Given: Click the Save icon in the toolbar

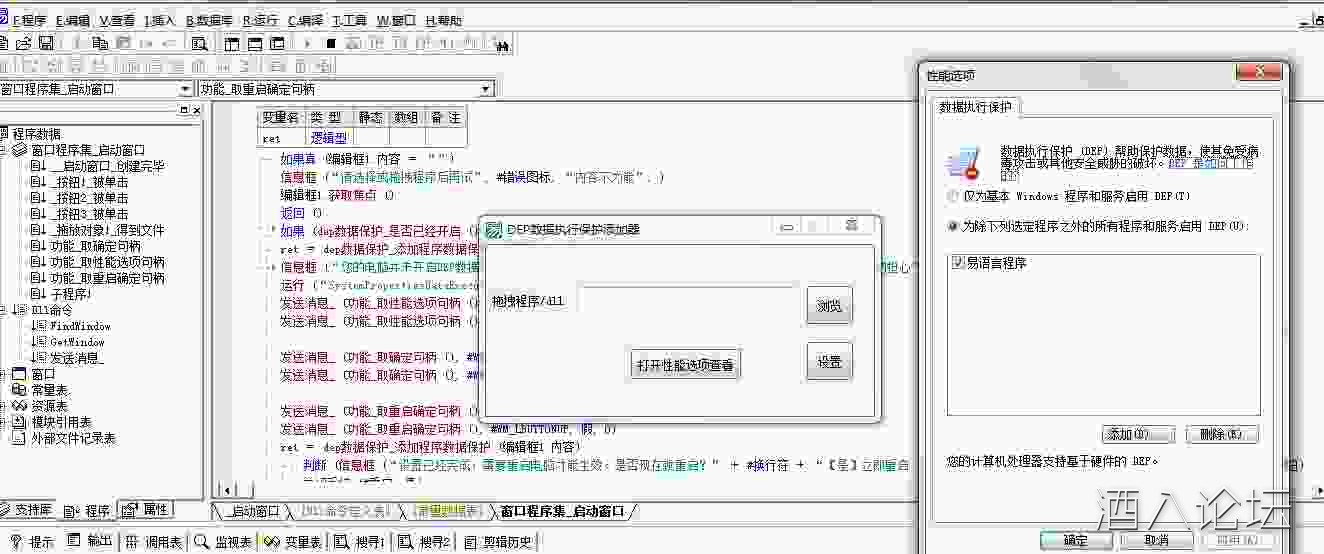Looking at the screenshot, I should tap(46, 43).
